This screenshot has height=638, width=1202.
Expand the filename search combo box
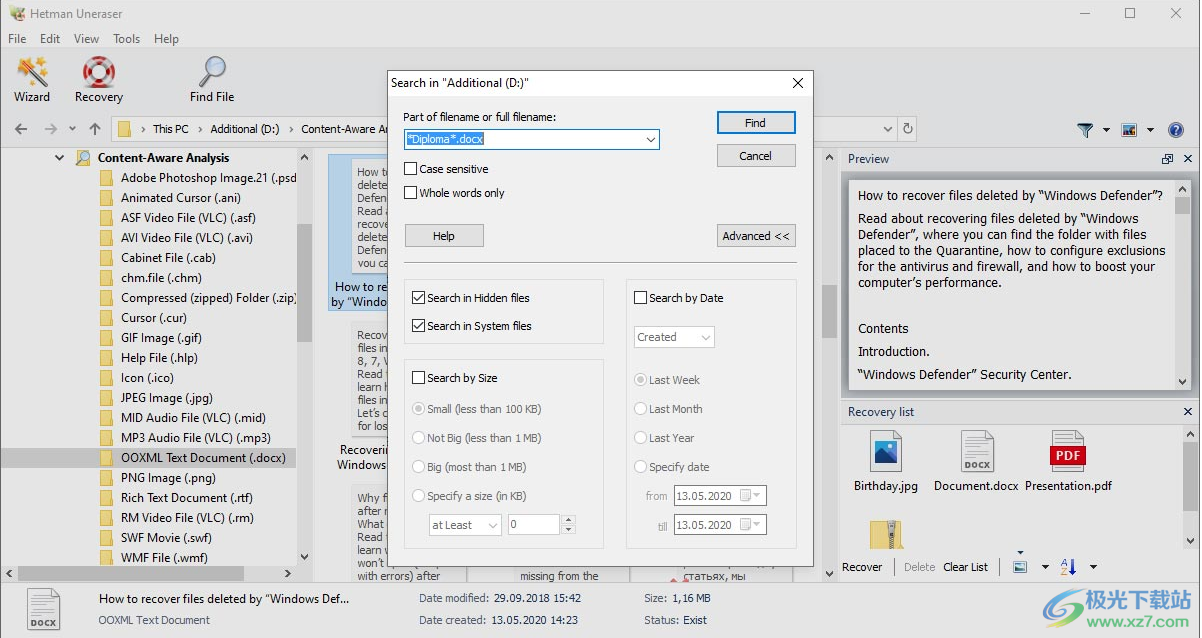click(x=651, y=140)
